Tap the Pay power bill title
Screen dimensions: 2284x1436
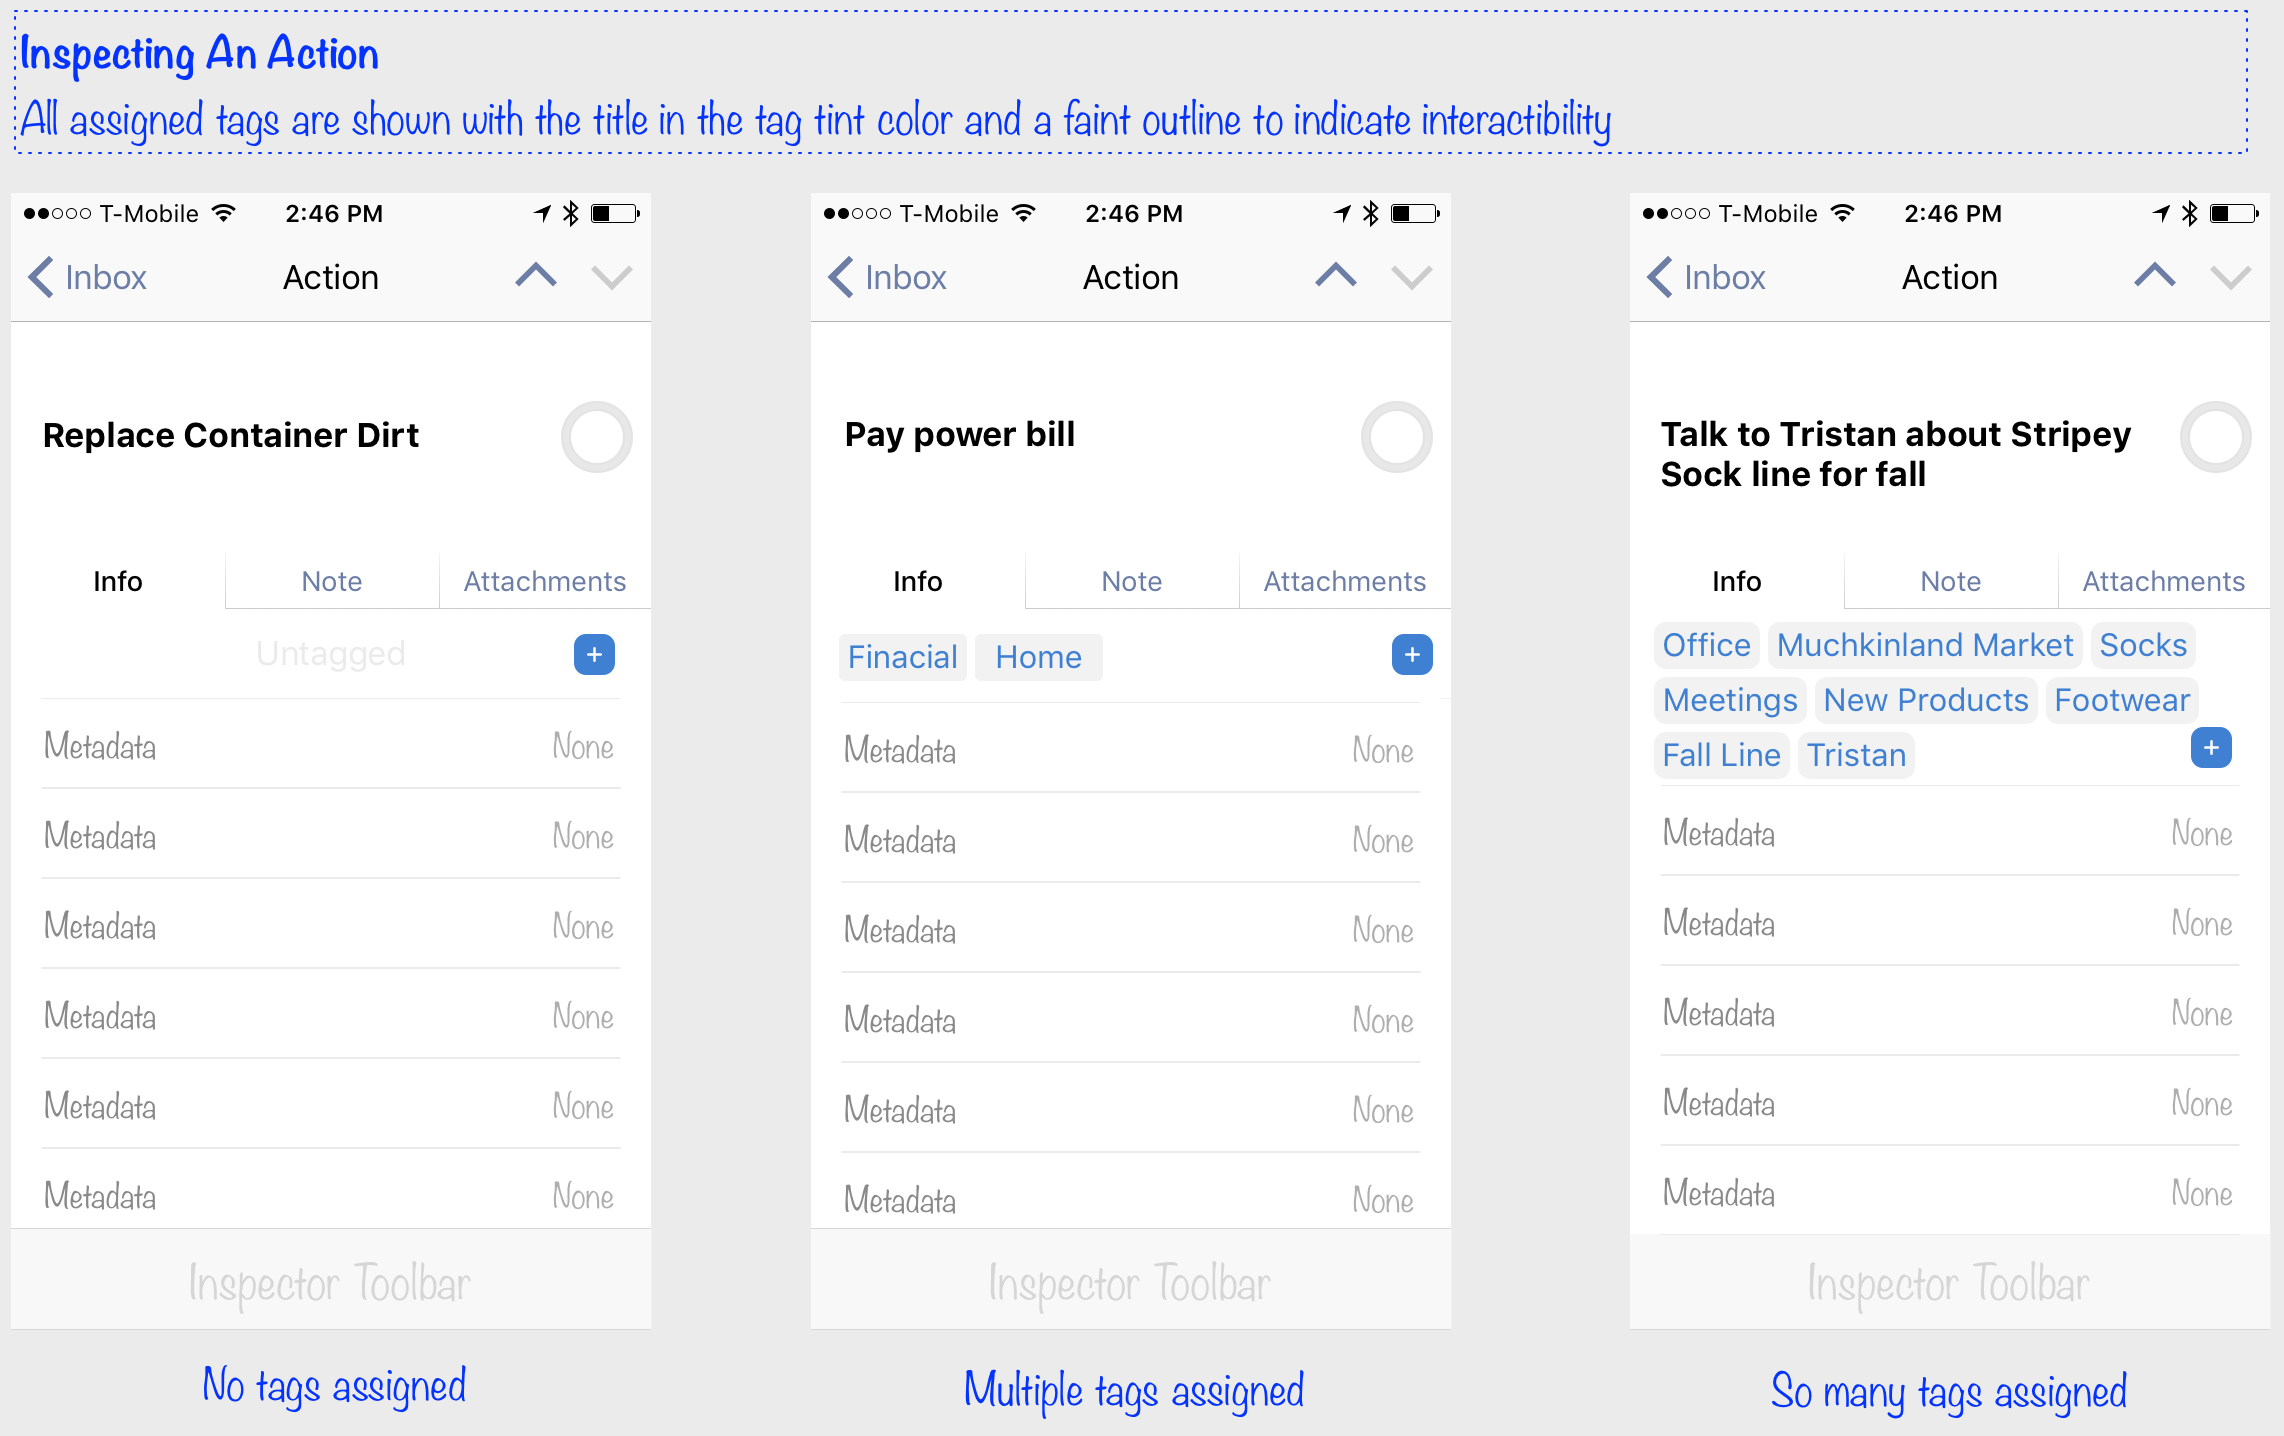(960, 434)
